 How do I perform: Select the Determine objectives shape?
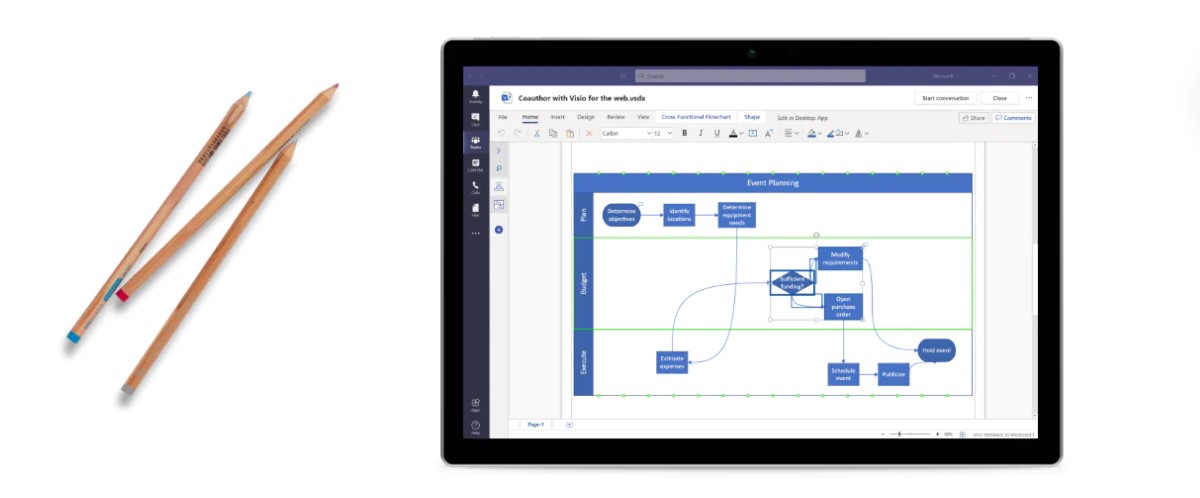click(621, 214)
